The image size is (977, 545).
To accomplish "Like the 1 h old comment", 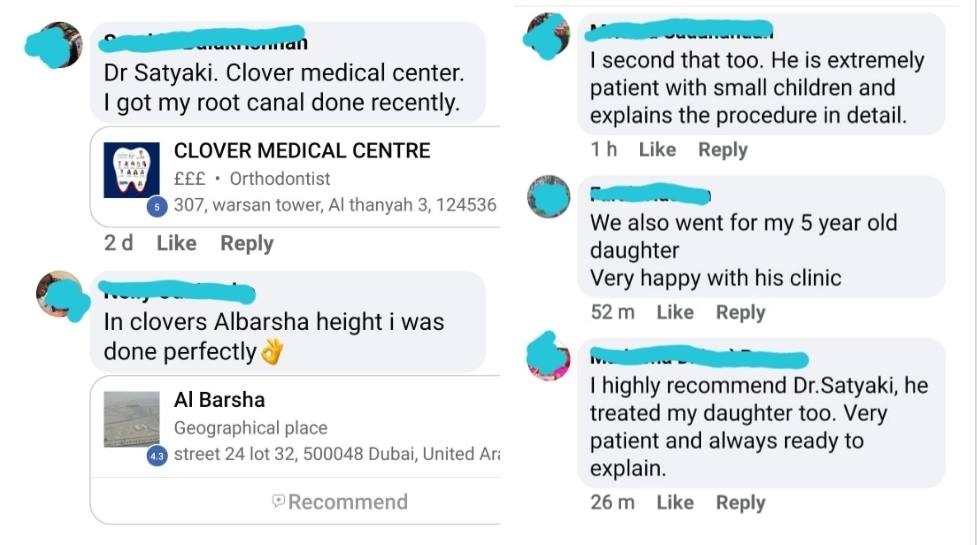I will [657, 149].
